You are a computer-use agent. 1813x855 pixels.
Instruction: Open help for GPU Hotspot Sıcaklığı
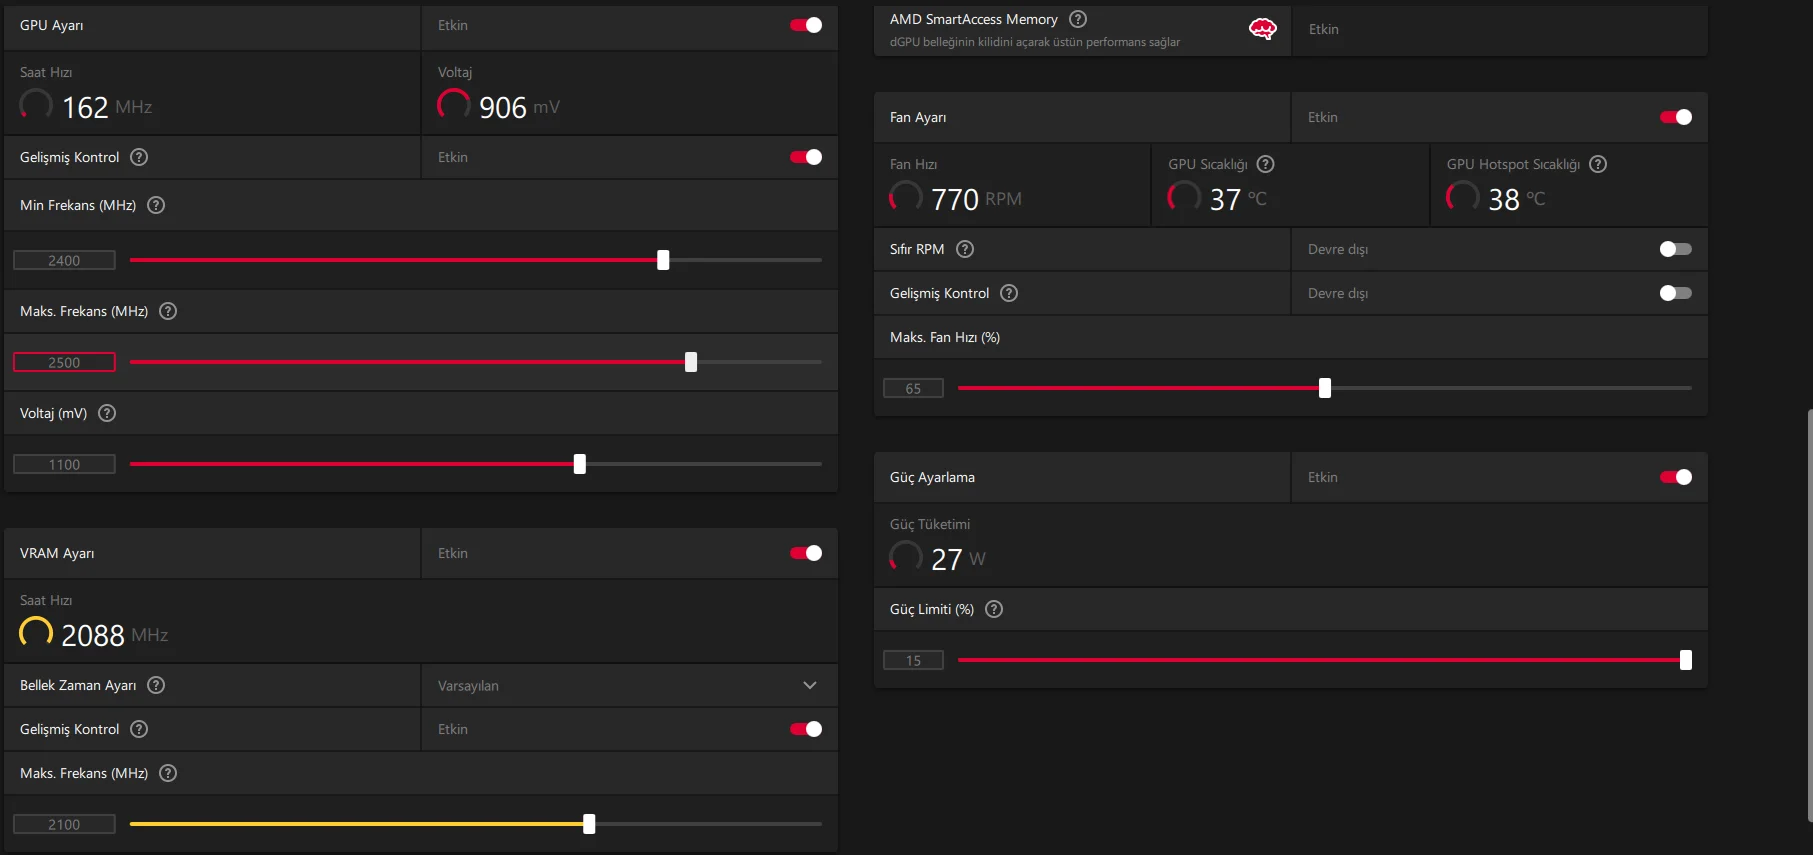[x=1598, y=164]
